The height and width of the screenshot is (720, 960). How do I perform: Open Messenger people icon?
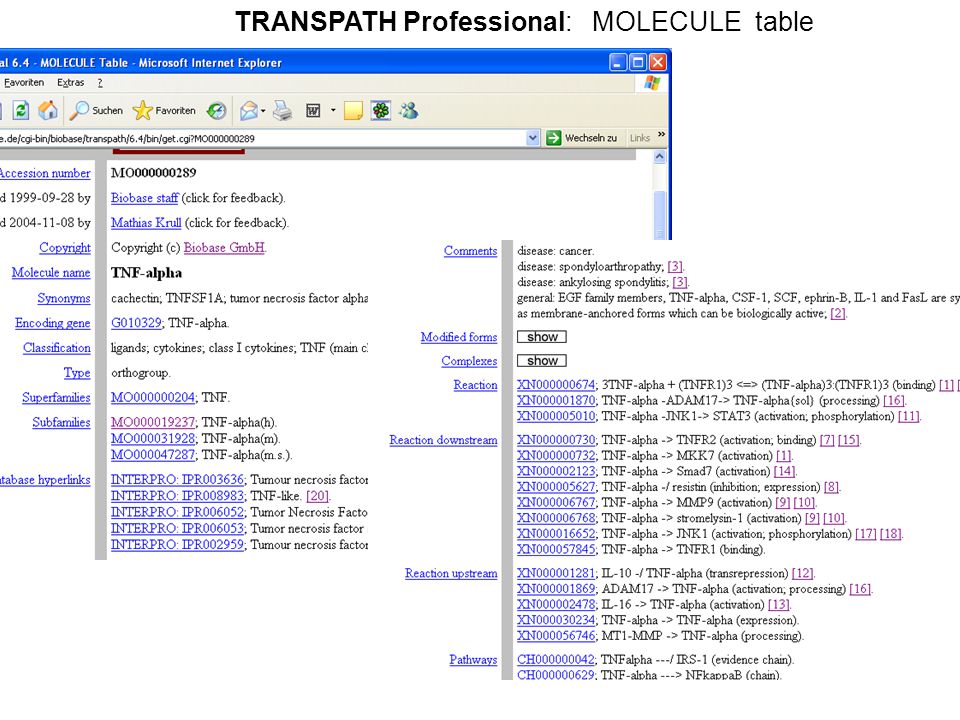[408, 111]
